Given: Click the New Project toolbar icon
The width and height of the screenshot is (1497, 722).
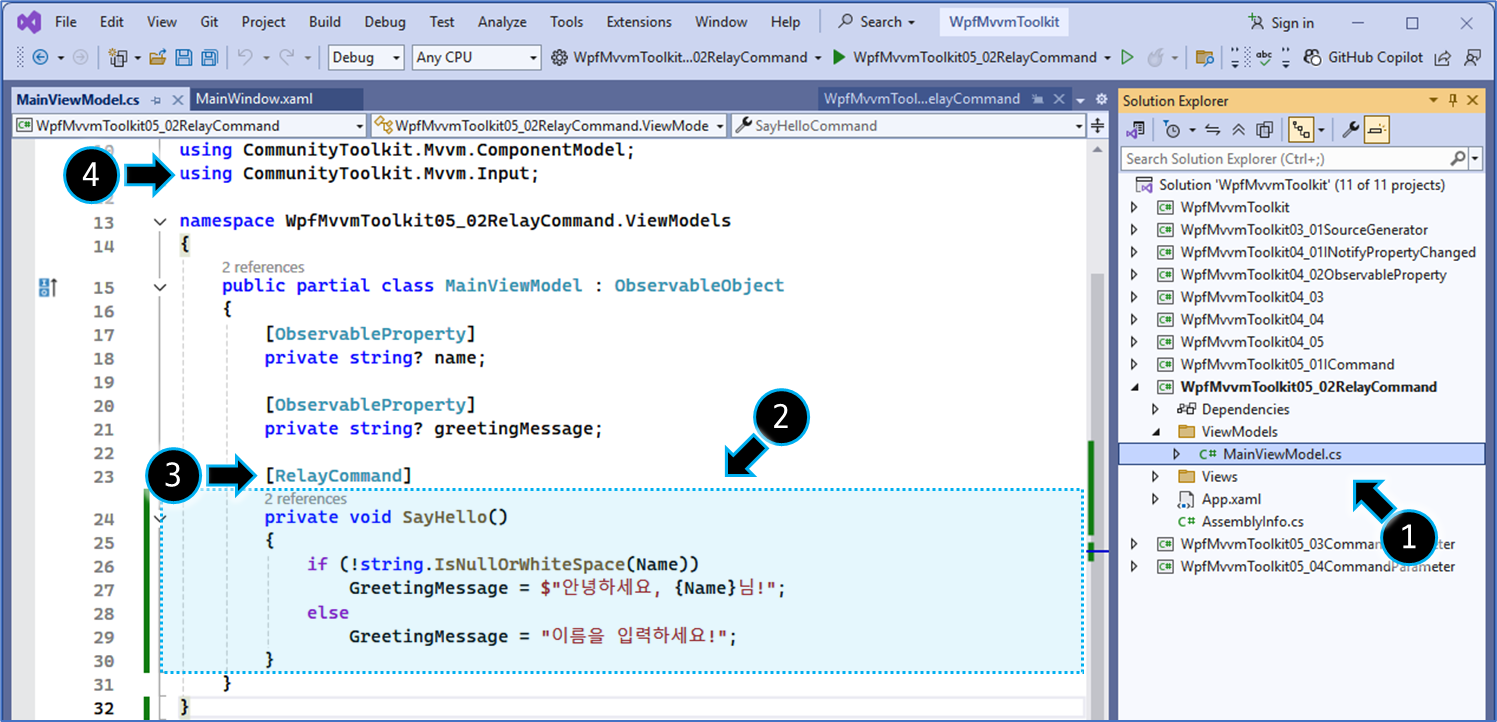Looking at the screenshot, I should (x=118, y=58).
